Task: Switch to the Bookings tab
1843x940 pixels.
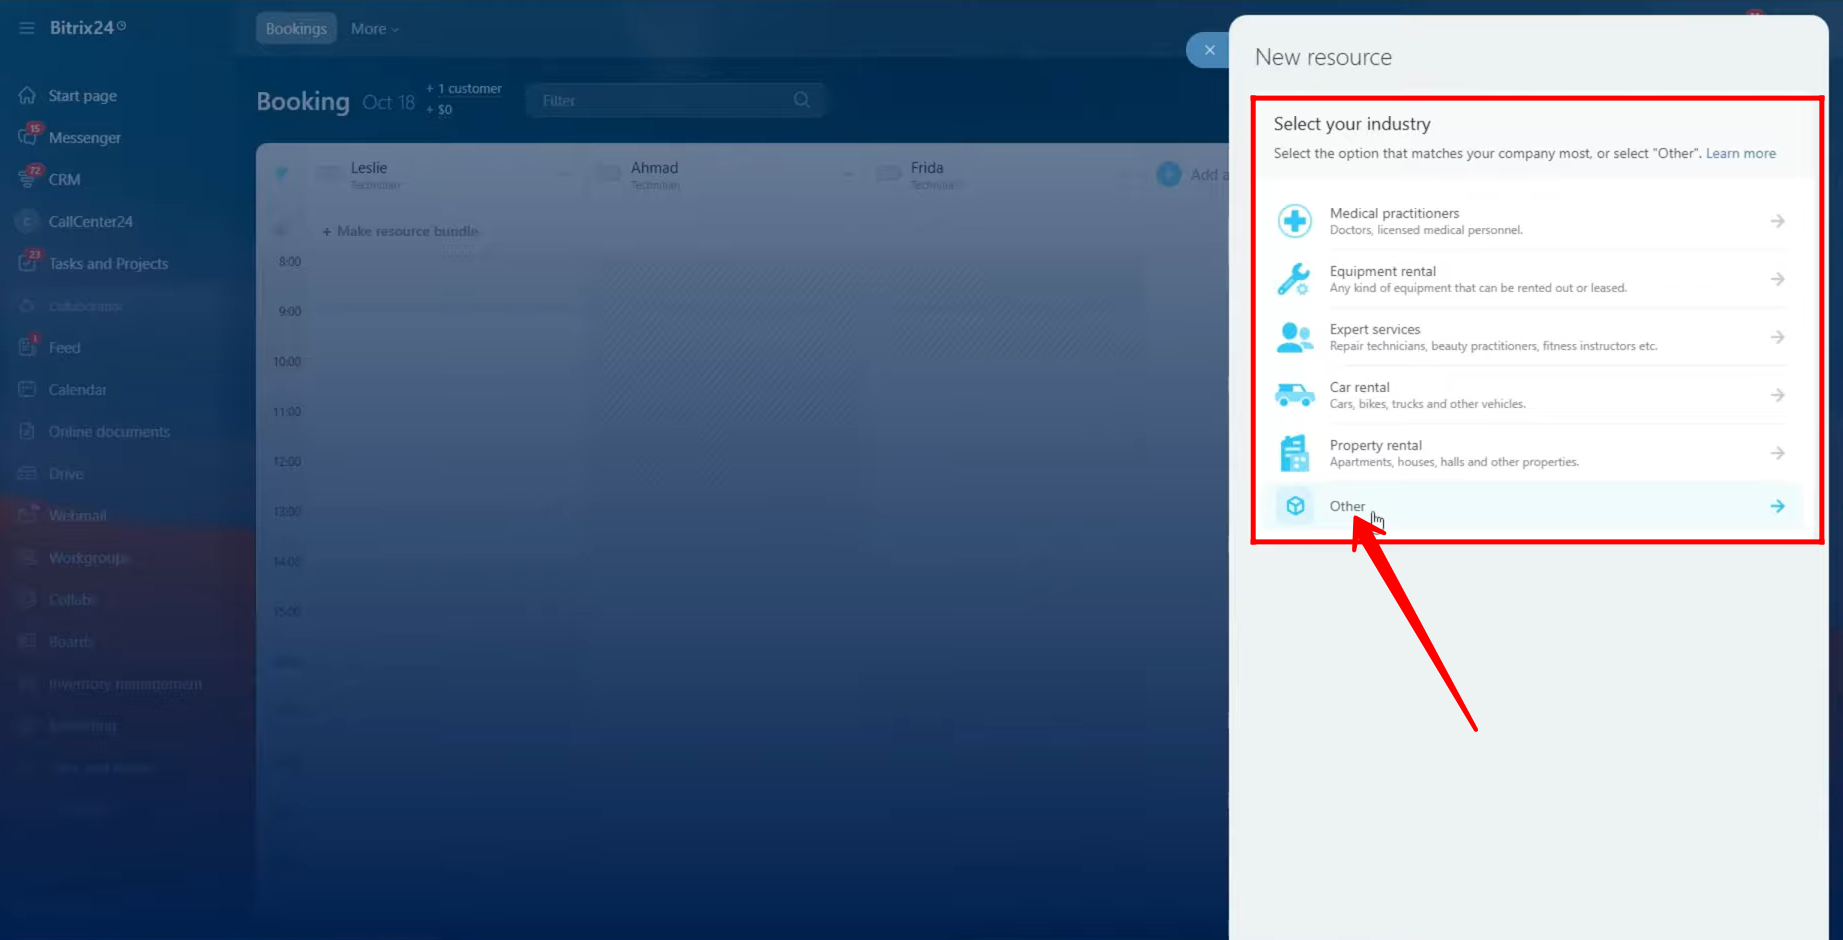Action: (296, 29)
